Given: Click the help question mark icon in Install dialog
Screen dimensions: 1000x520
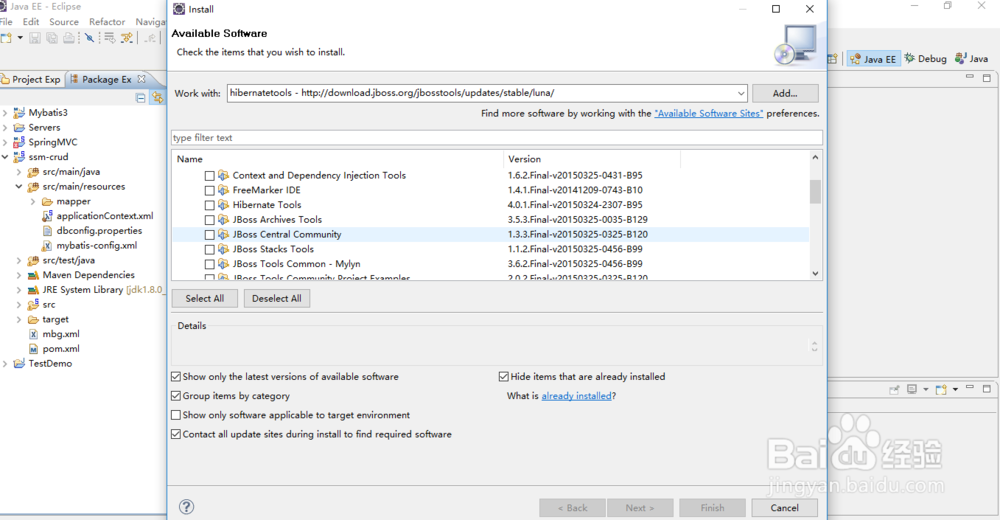Looking at the screenshot, I should [x=186, y=507].
